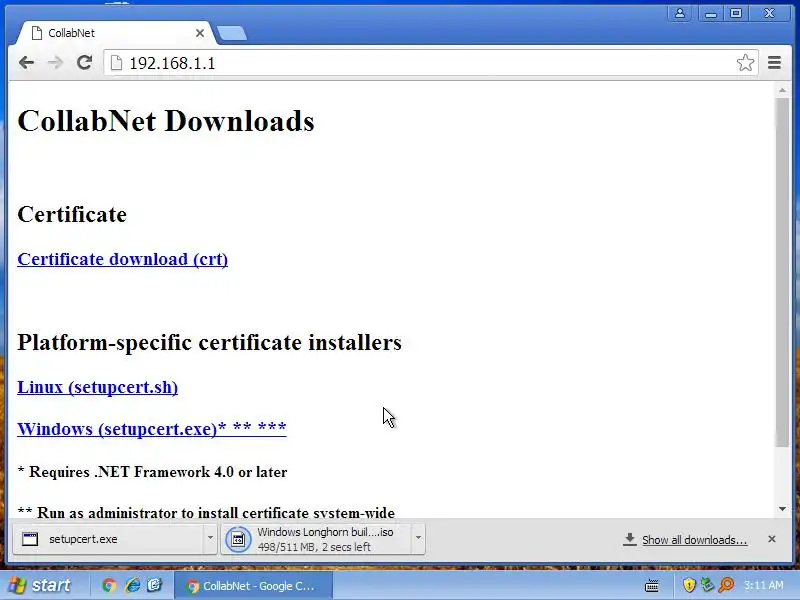Click the vertical scrollbar thumb

pos(782,273)
